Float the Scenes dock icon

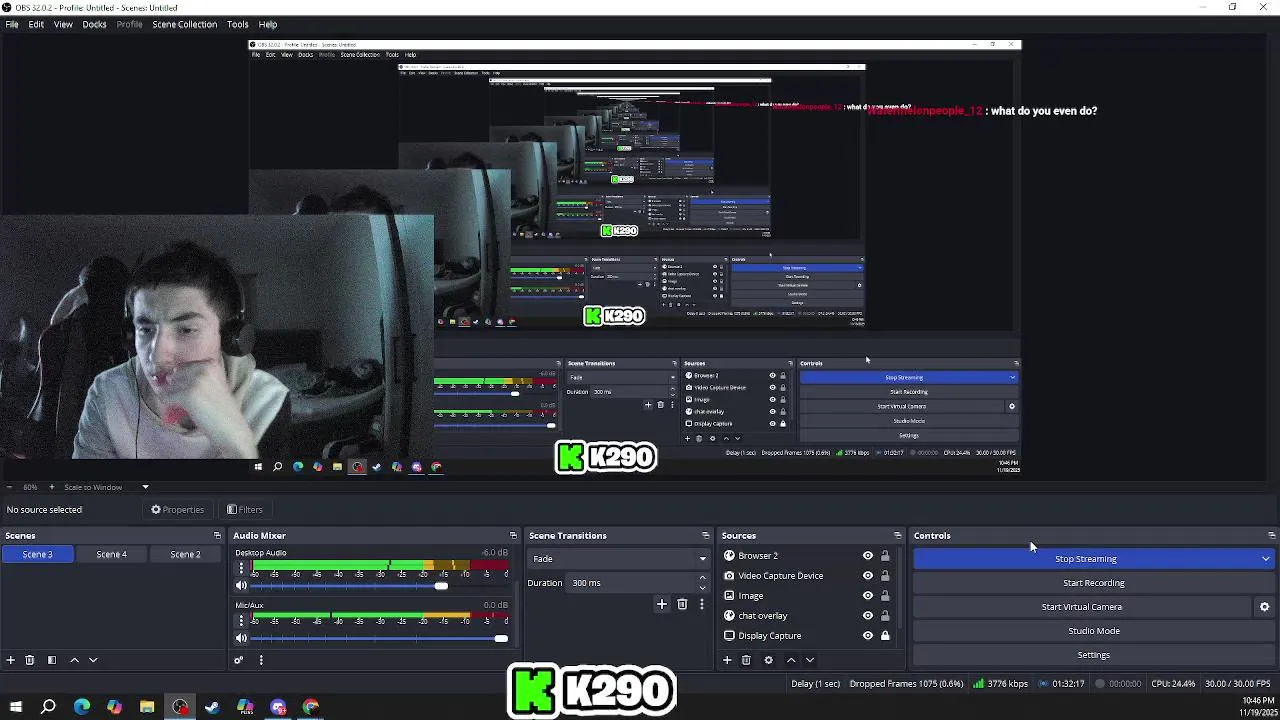217,536
